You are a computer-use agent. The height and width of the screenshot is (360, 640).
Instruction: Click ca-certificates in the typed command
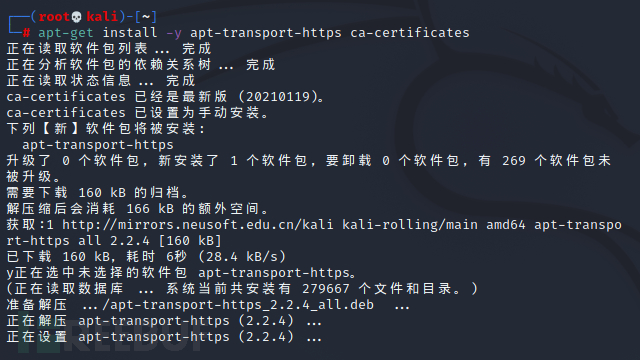pyautogui.click(x=410, y=33)
